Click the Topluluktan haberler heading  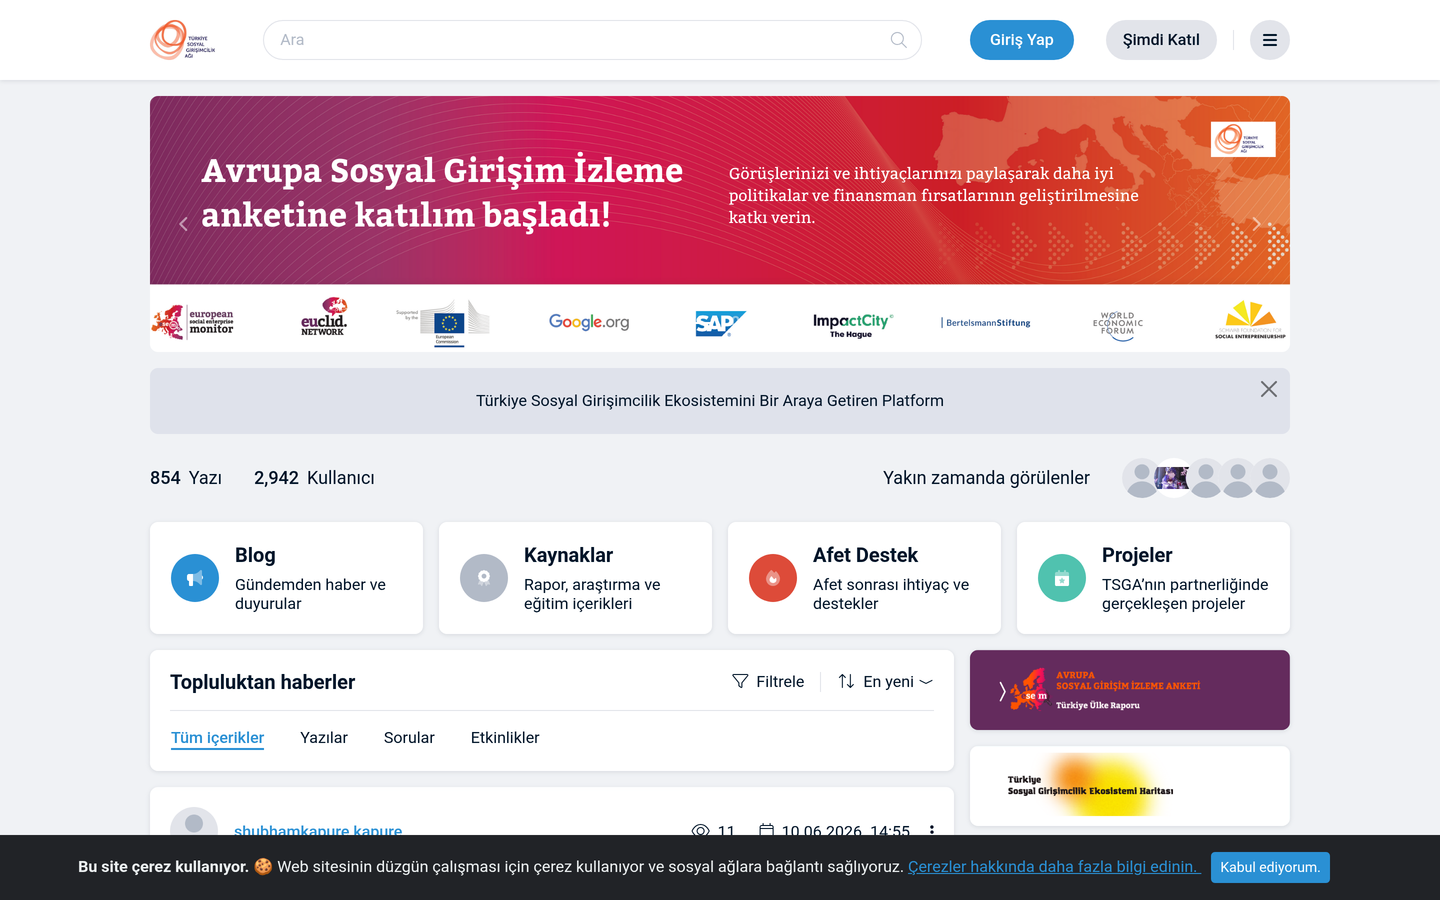click(263, 682)
